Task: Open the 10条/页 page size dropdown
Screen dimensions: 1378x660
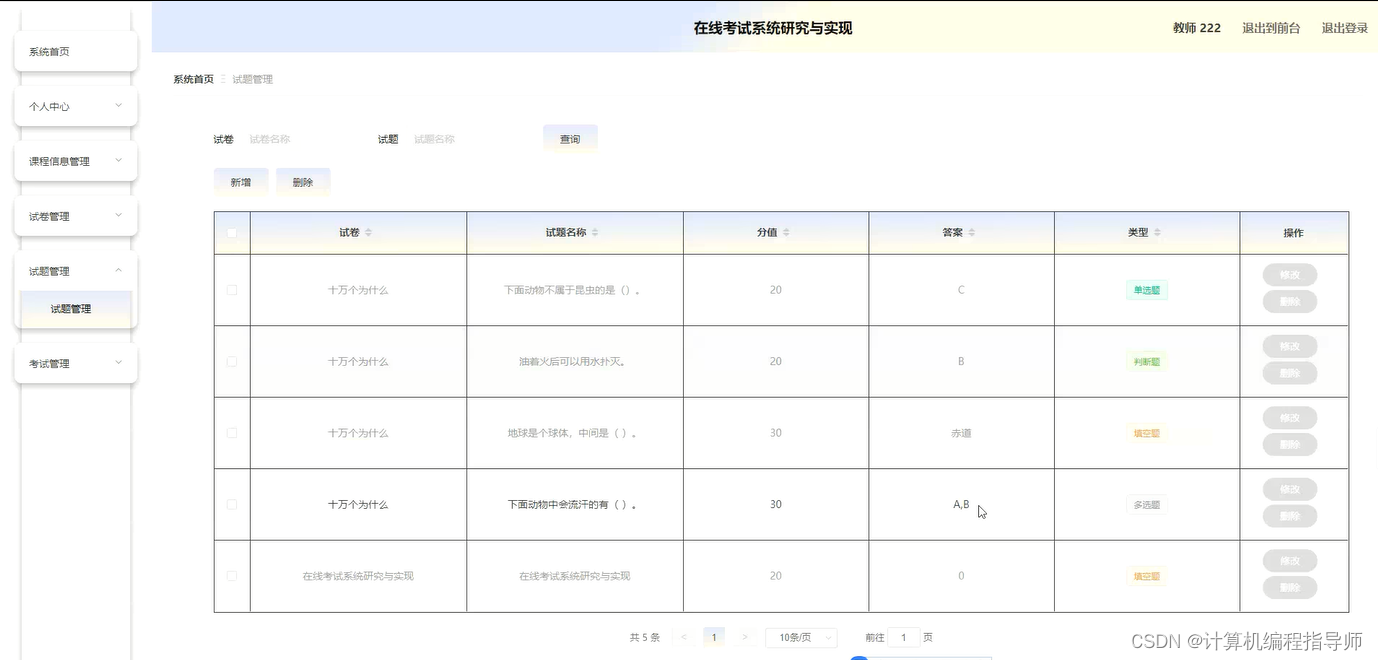Action: point(800,637)
